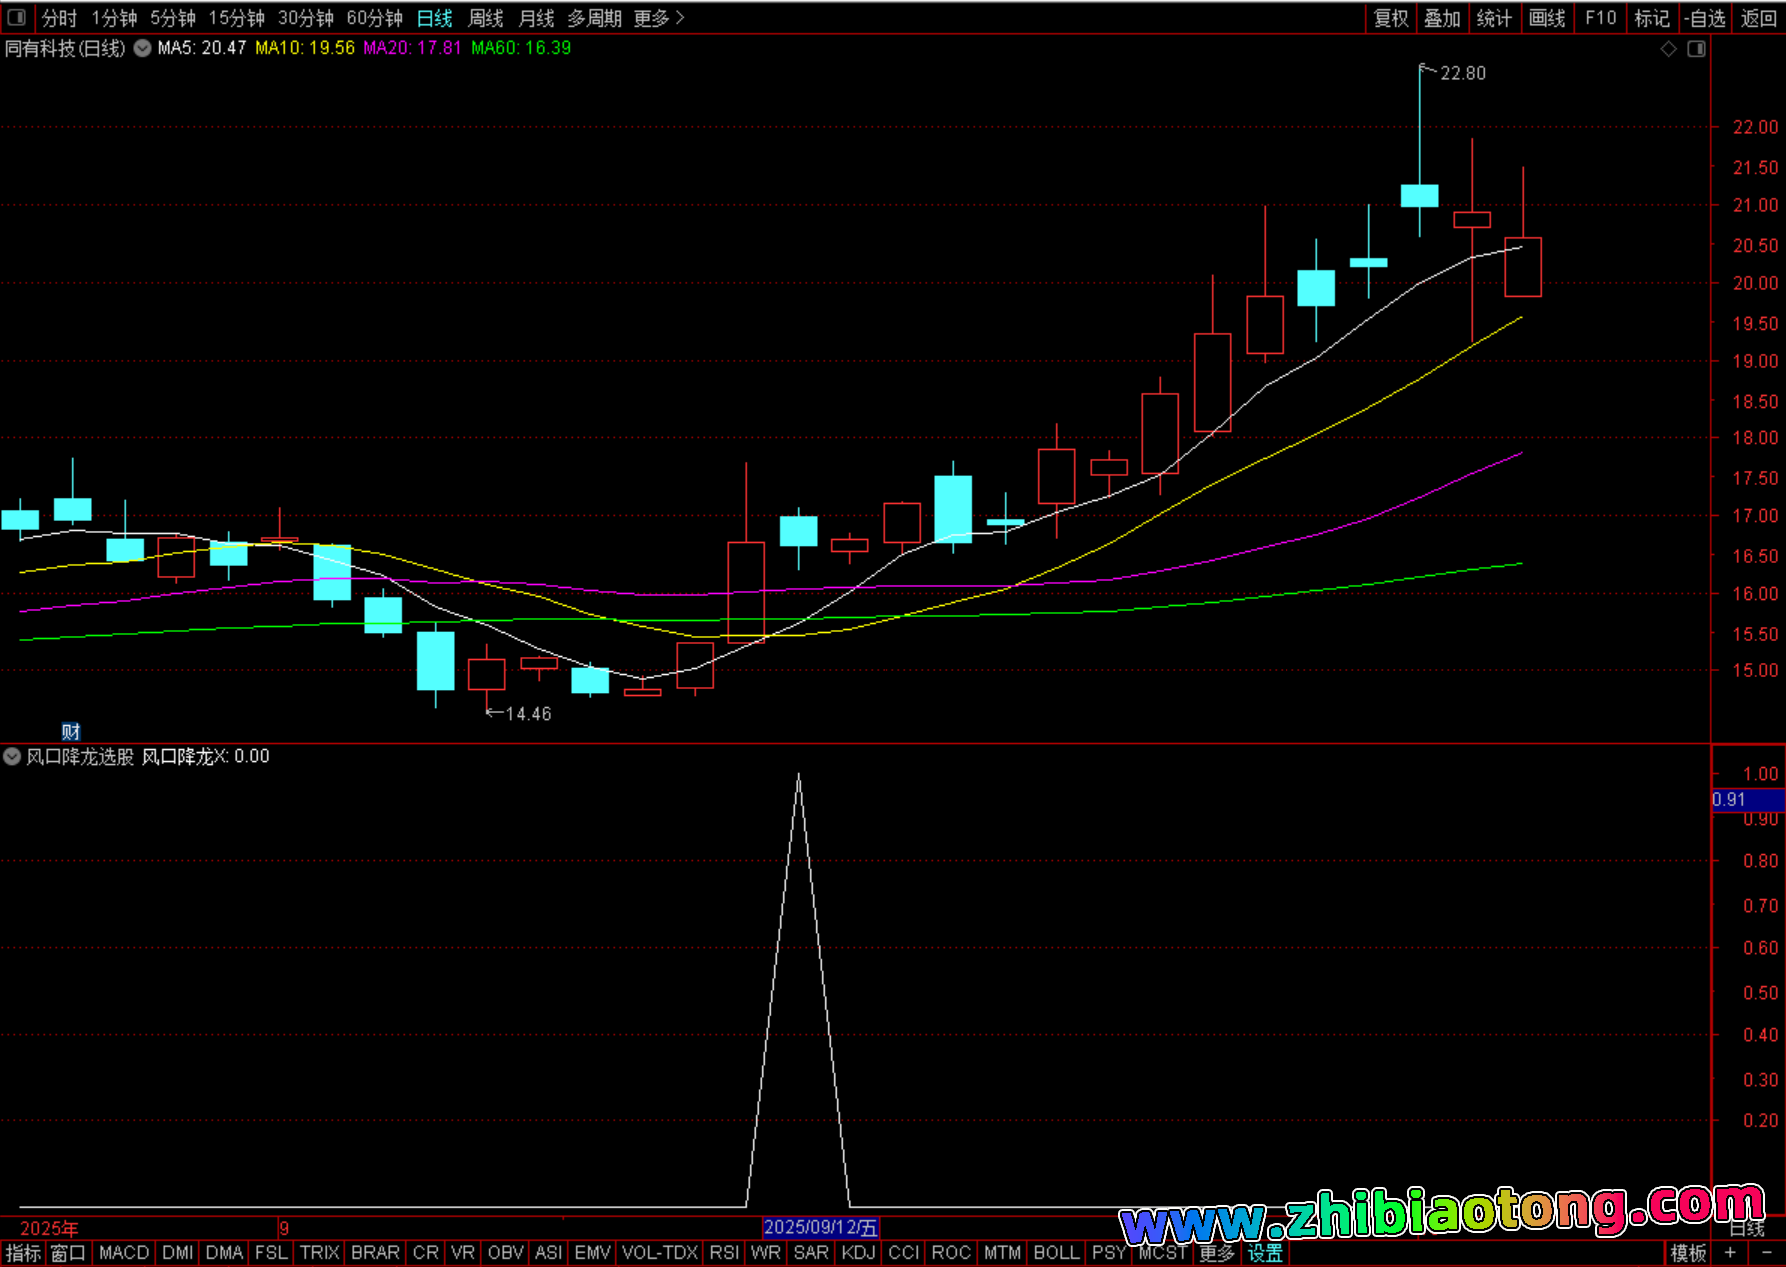Click the plus icon to add a panel
The image size is (1786, 1267).
tap(1730, 1253)
